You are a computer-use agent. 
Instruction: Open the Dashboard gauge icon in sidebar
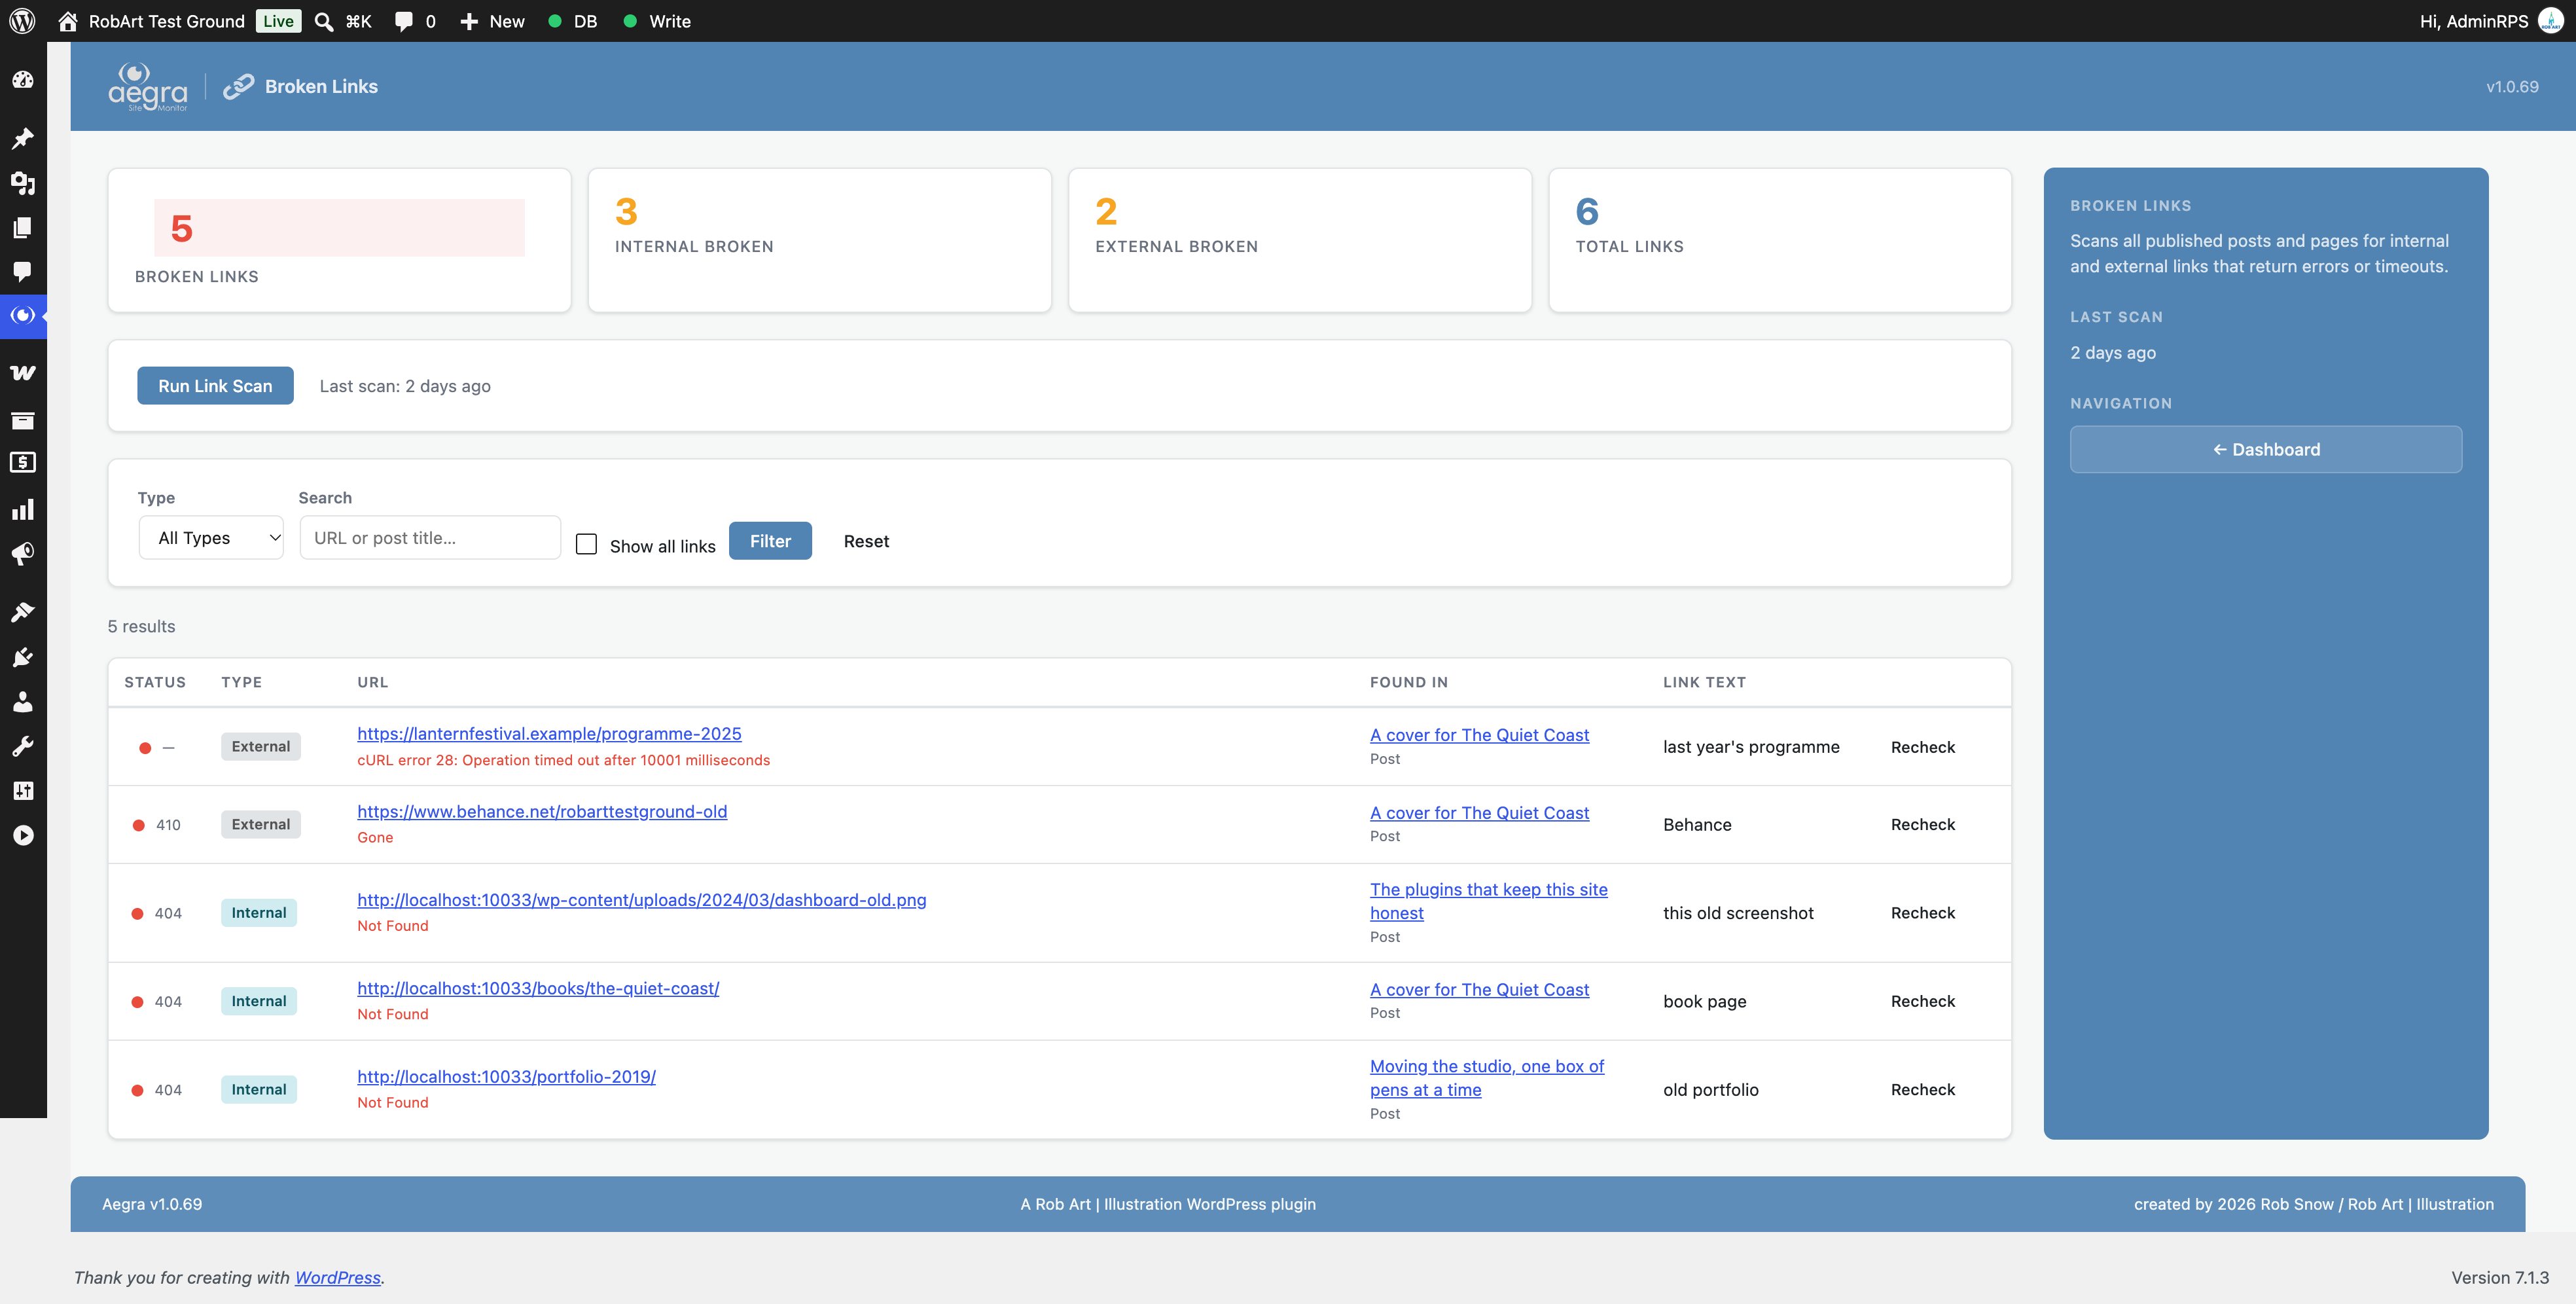tap(23, 80)
